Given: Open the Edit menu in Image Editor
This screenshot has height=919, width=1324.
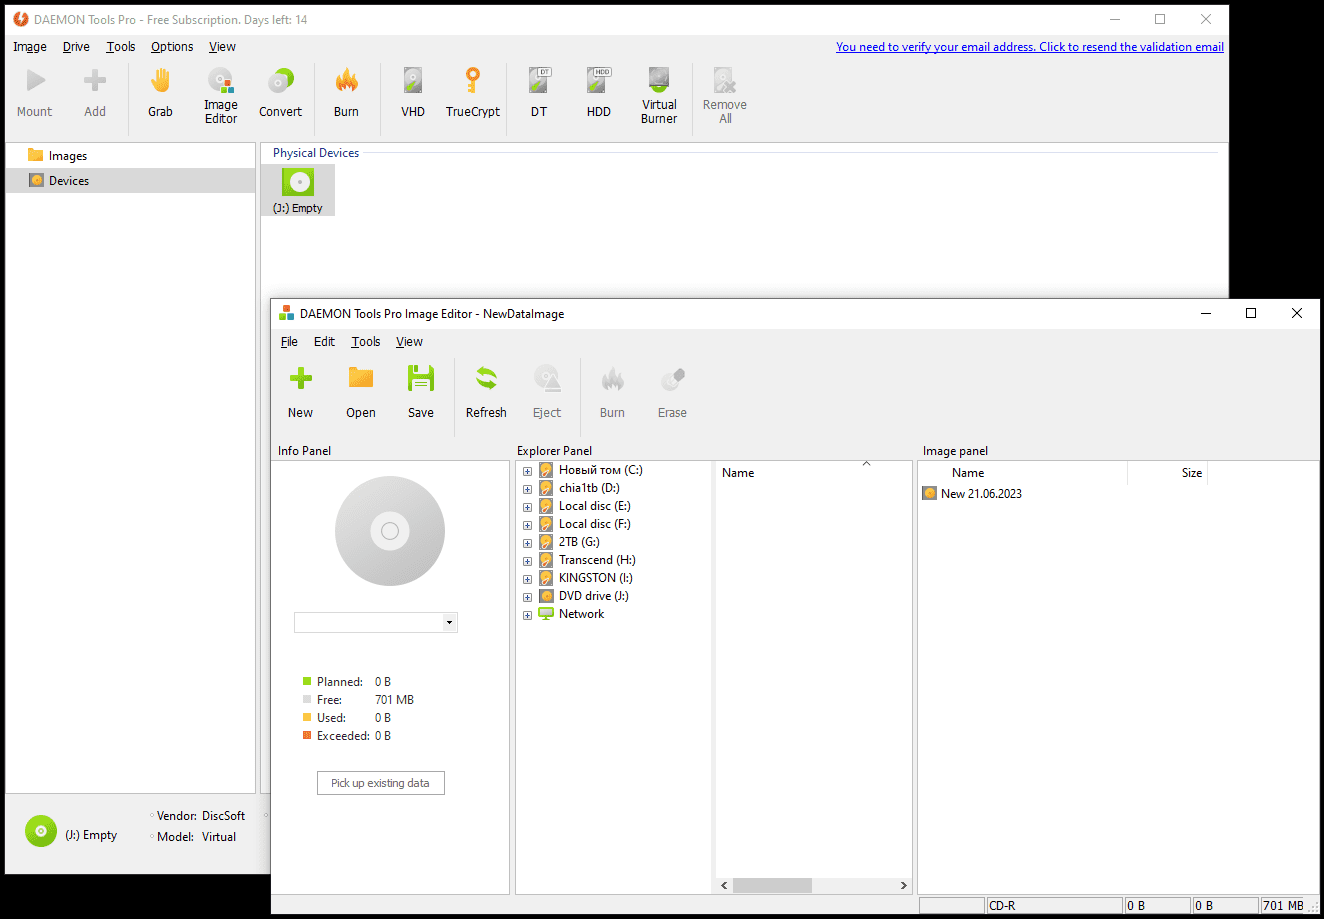Looking at the screenshot, I should 324,342.
